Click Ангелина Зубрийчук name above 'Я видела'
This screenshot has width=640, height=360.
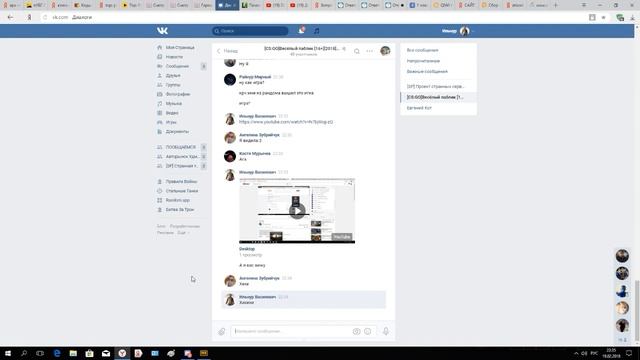point(259,135)
